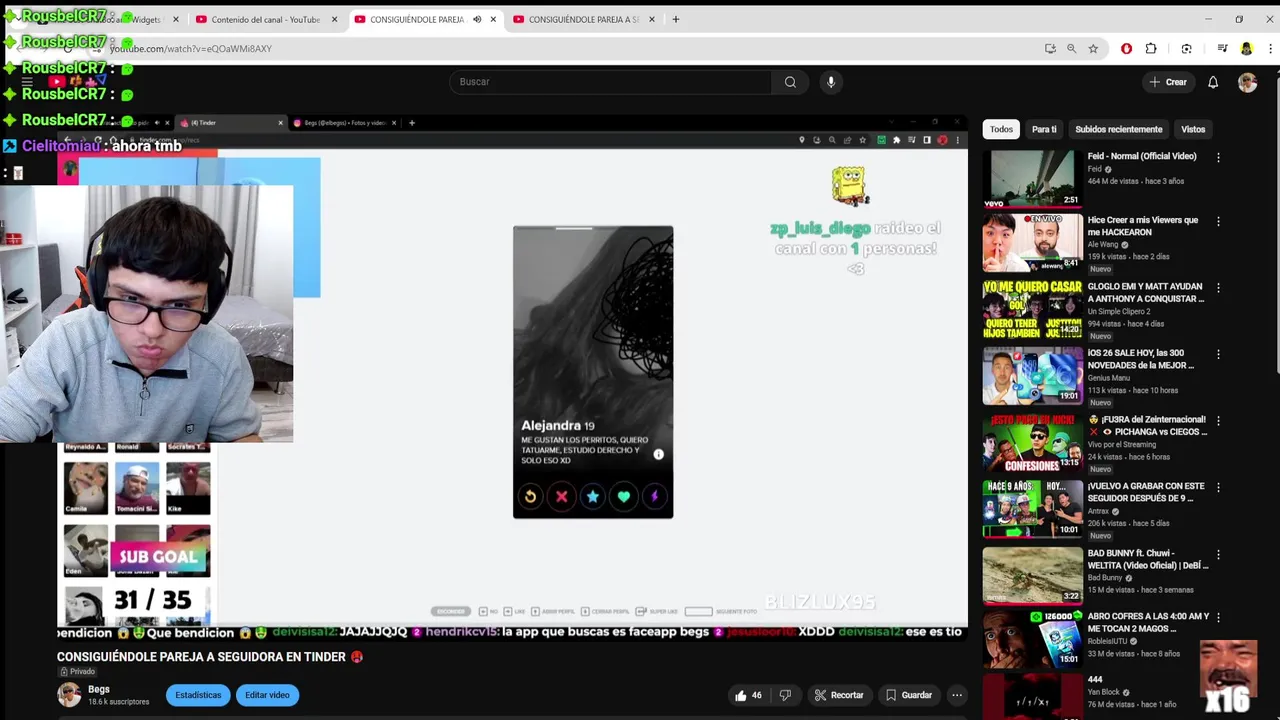Open Estadísticas for this video
1280x720 pixels.
(198, 695)
